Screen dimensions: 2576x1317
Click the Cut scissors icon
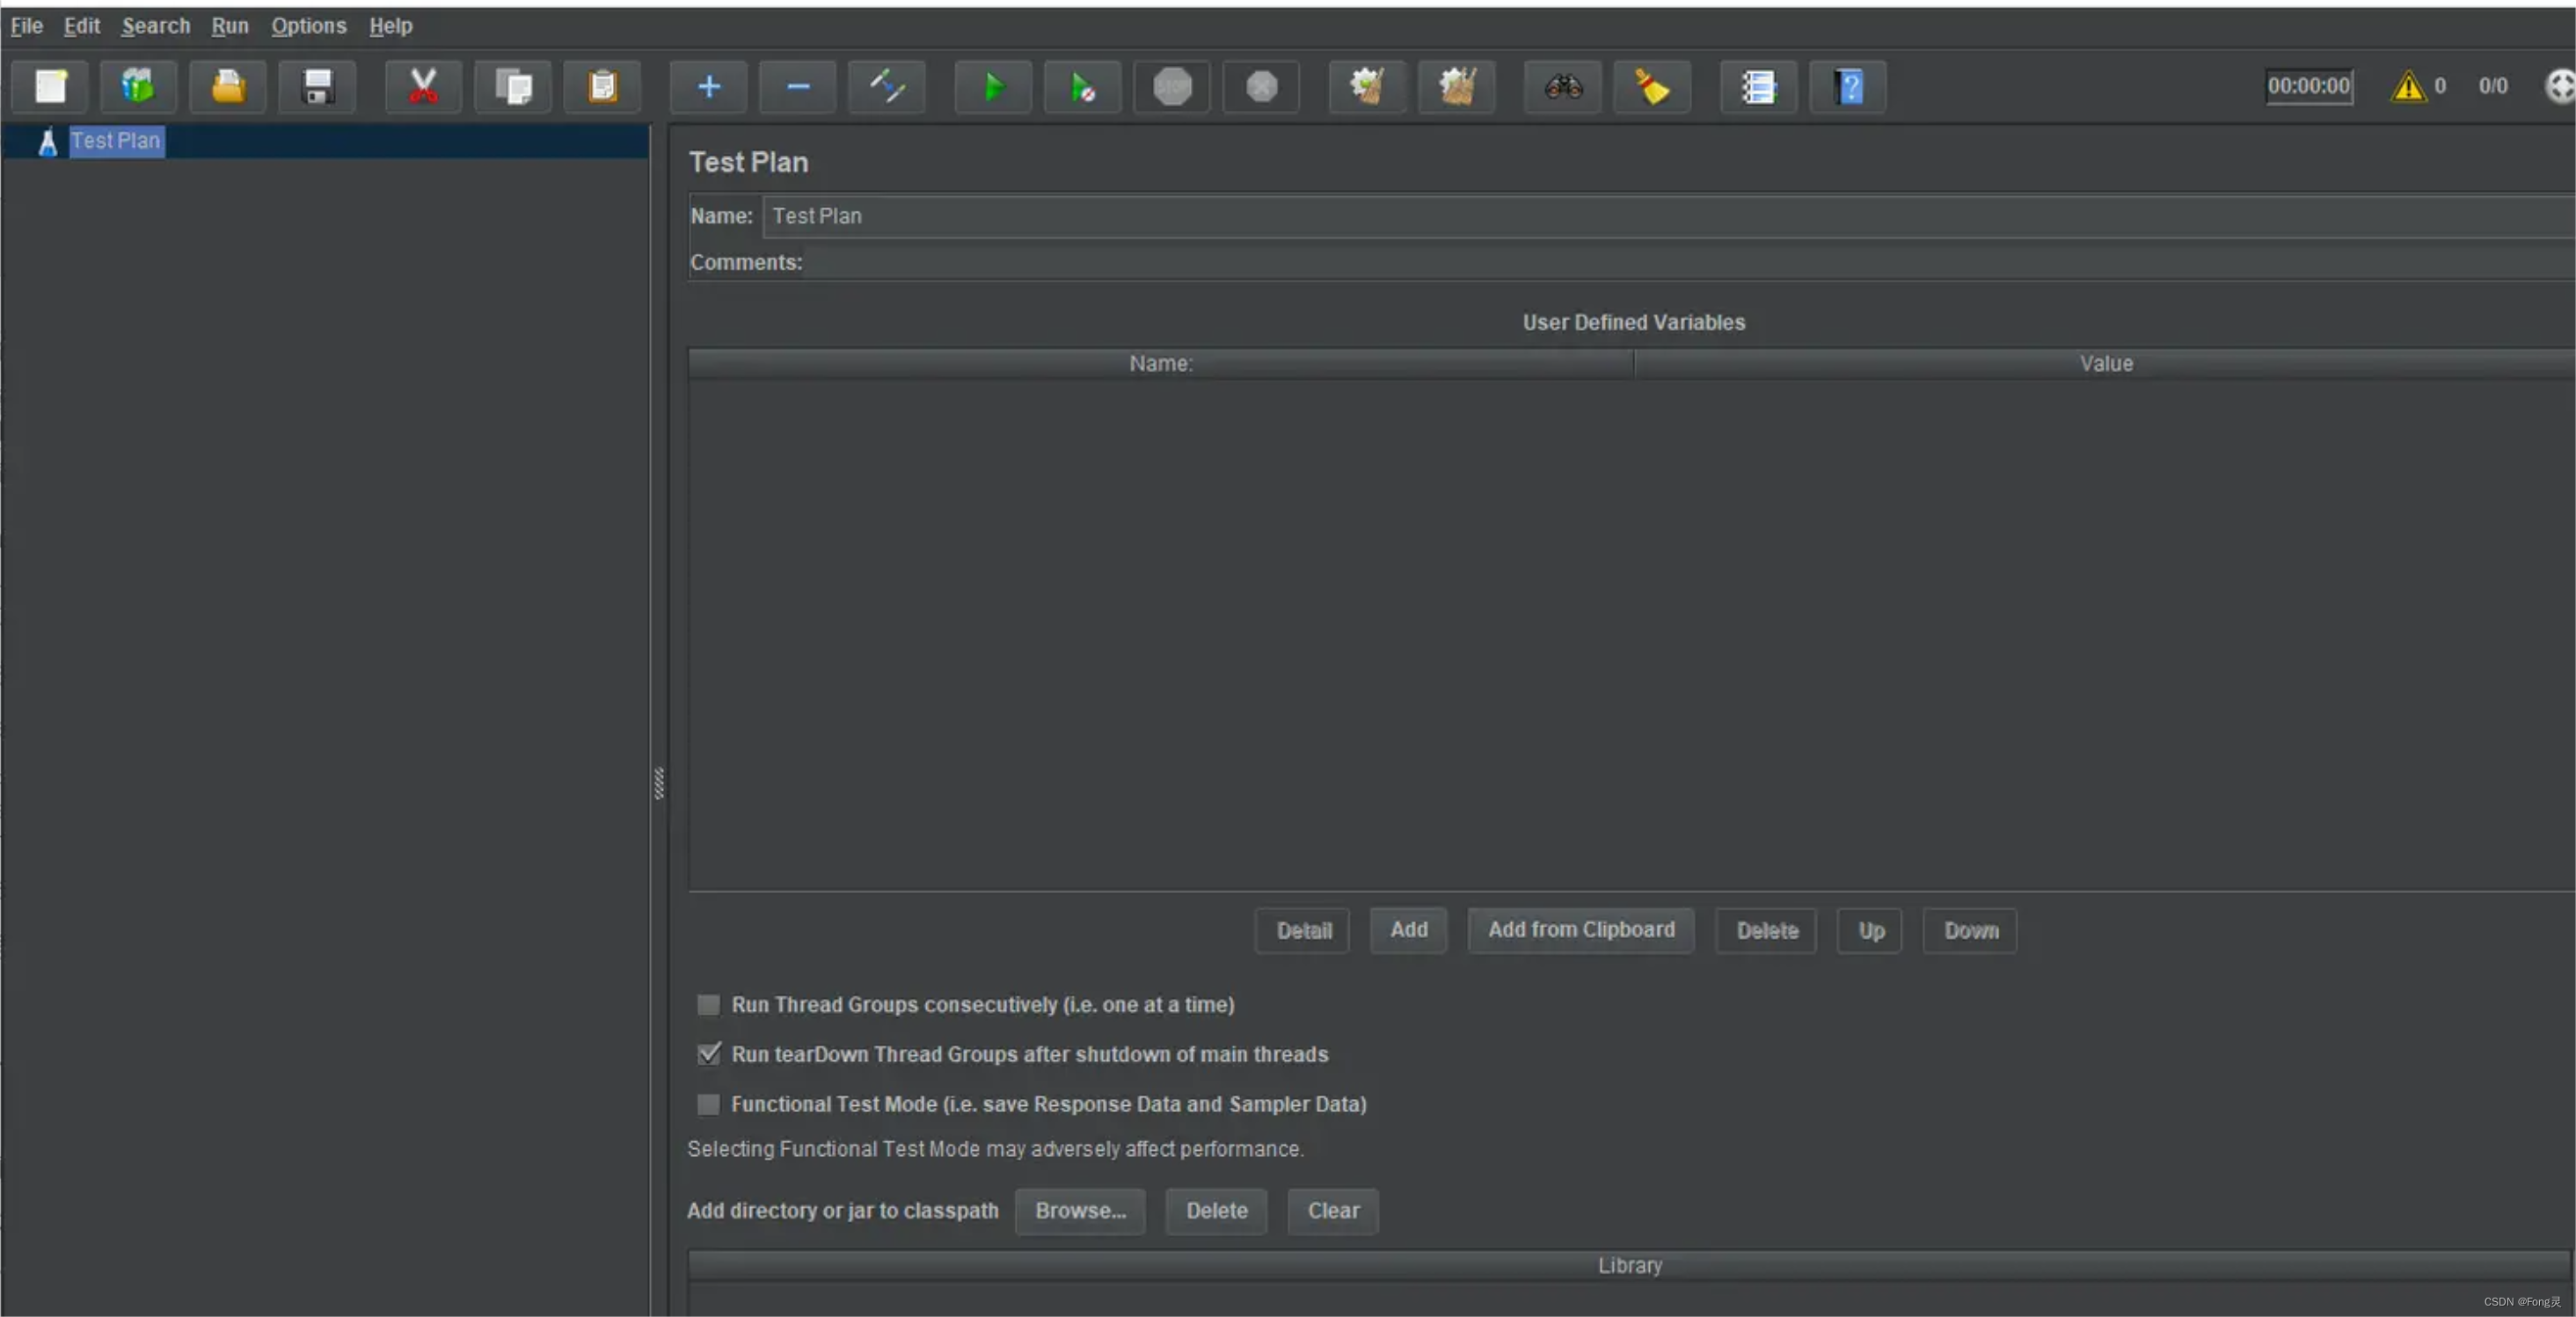click(x=423, y=87)
